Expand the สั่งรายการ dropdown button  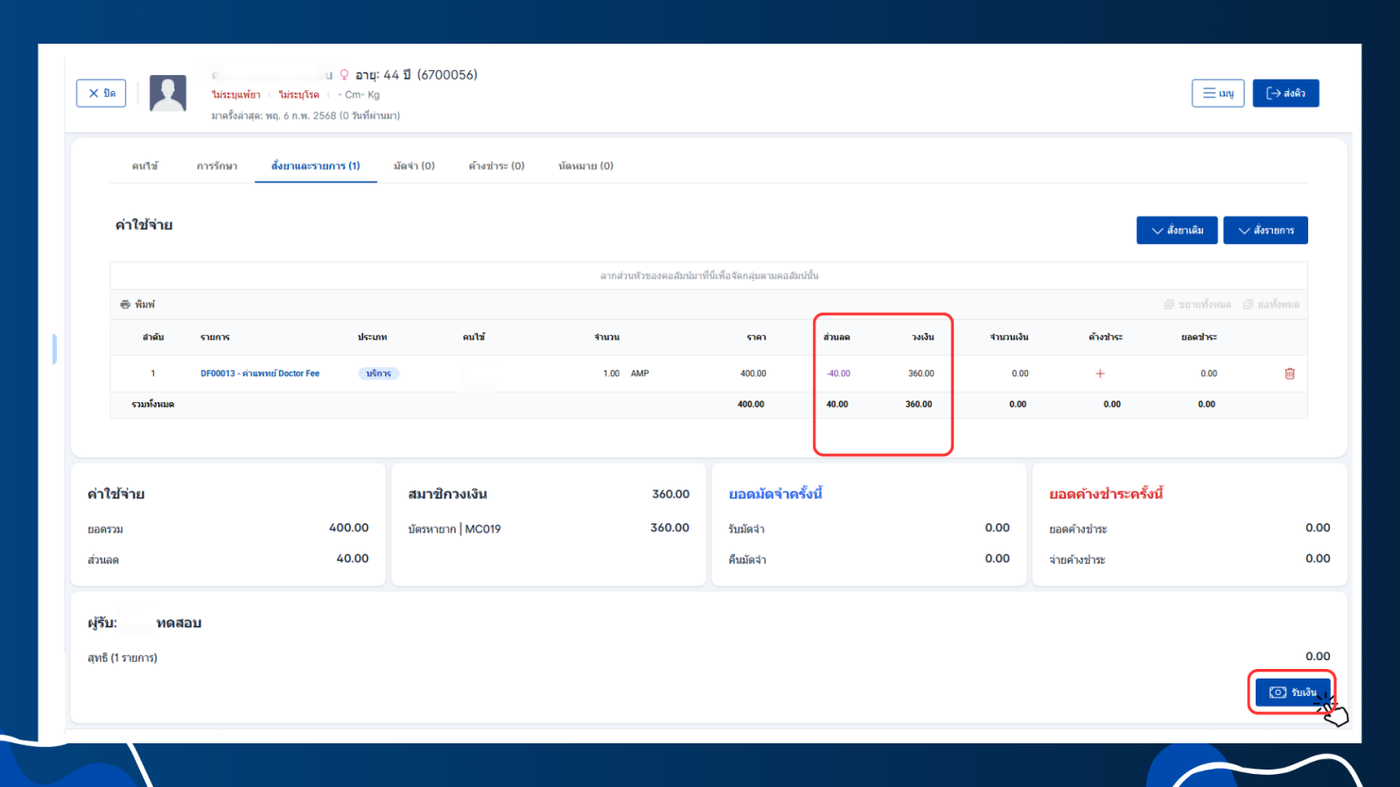(1265, 230)
